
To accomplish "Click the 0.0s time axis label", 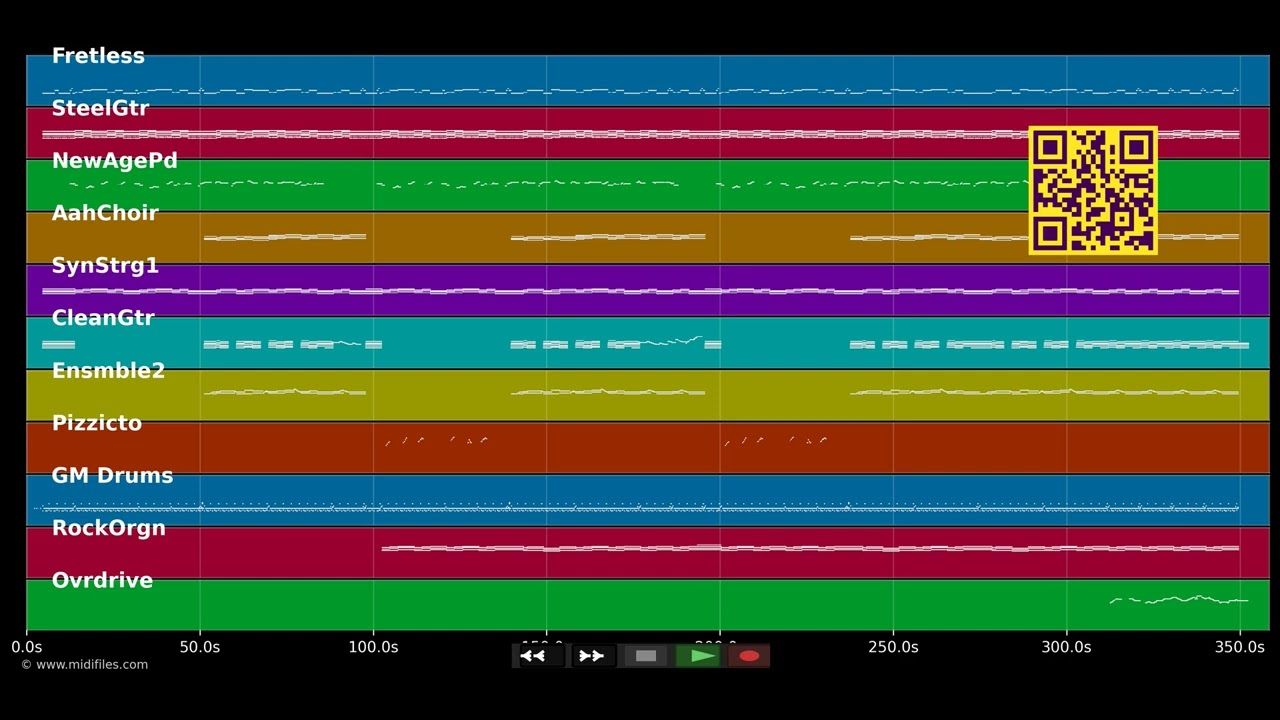I will (x=27, y=647).
